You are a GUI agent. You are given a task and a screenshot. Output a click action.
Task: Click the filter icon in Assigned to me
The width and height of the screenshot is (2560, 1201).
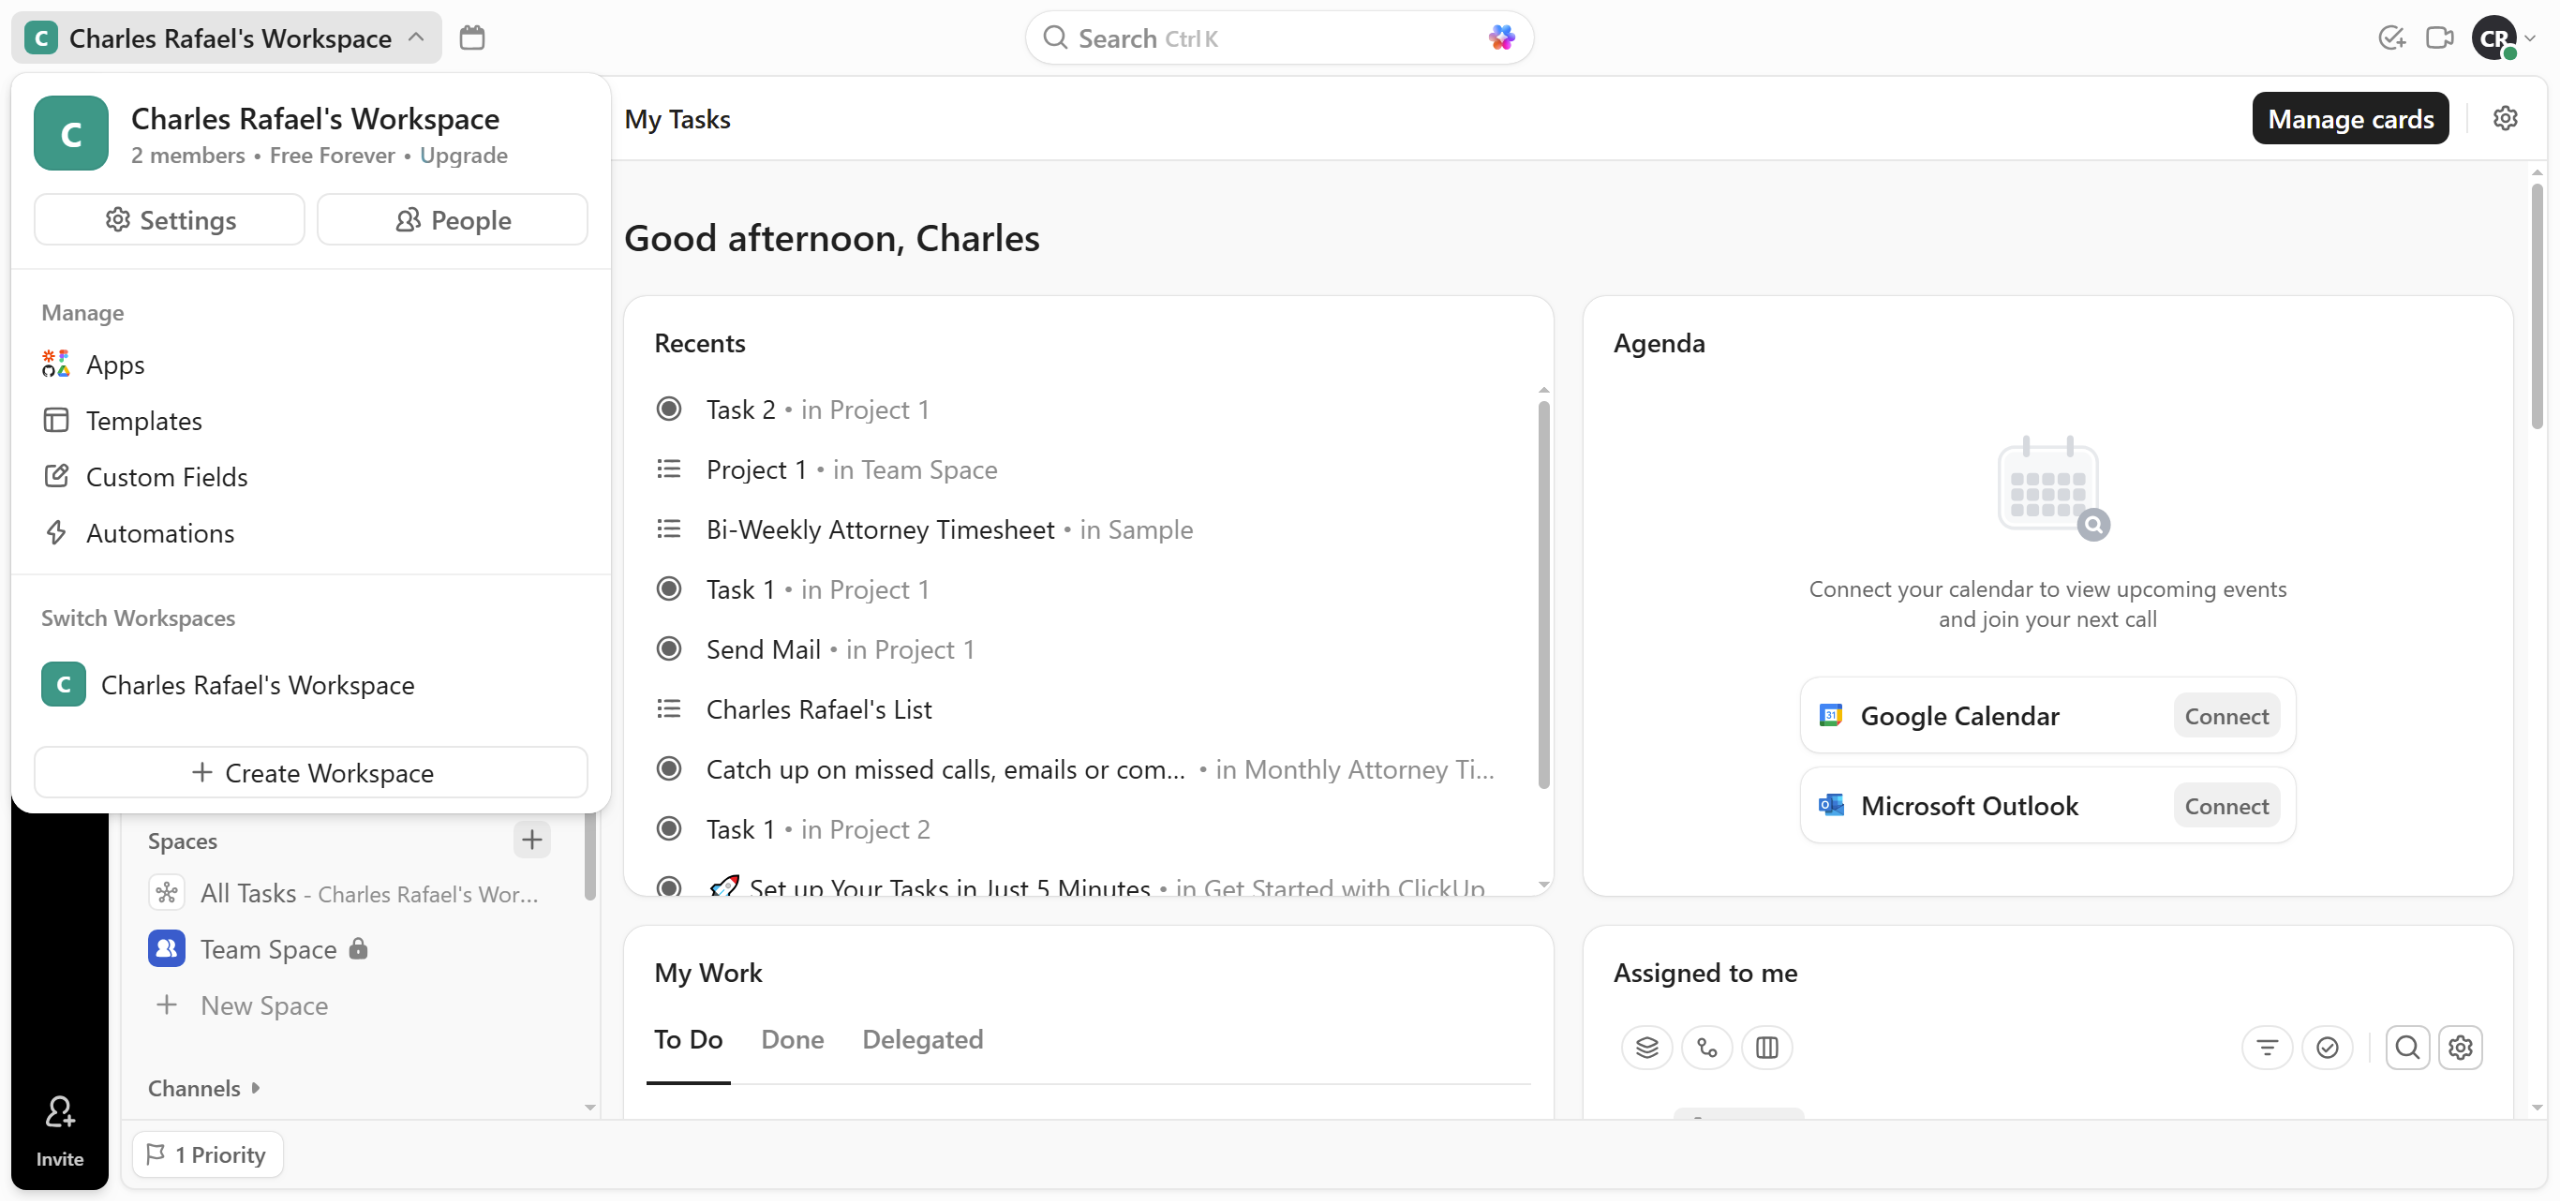(2267, 1047)
